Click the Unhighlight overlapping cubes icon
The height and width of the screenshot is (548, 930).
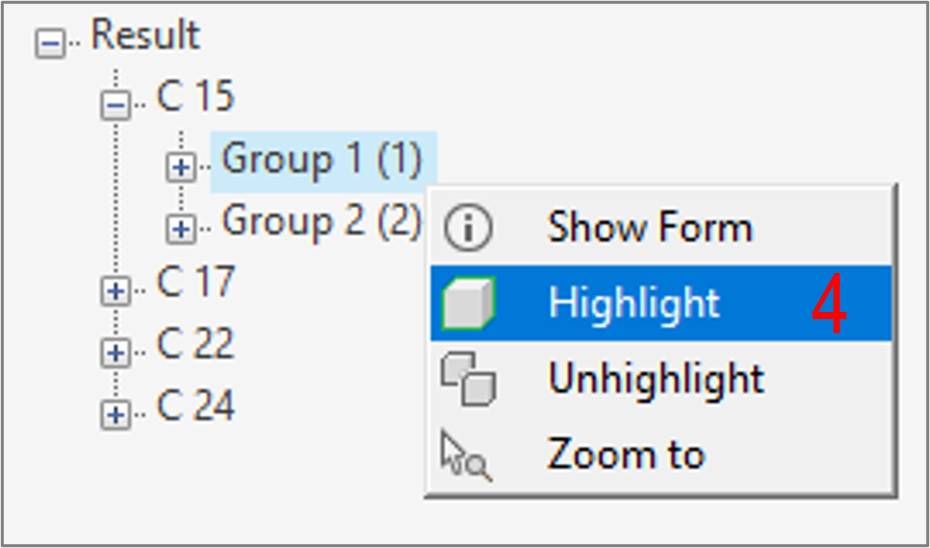point(468,378)
